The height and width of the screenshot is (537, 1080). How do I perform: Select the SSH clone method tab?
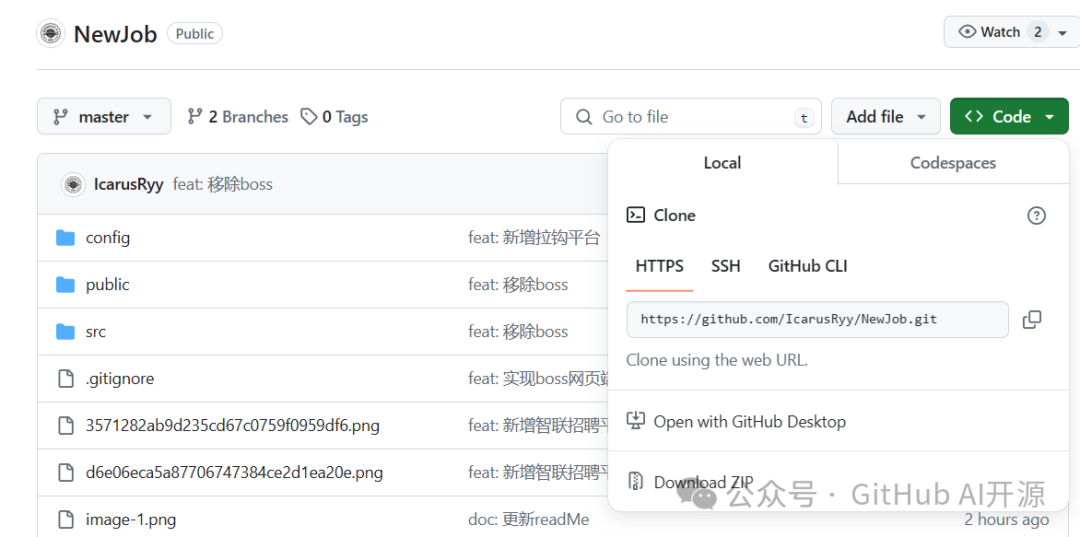click(725, 266)
